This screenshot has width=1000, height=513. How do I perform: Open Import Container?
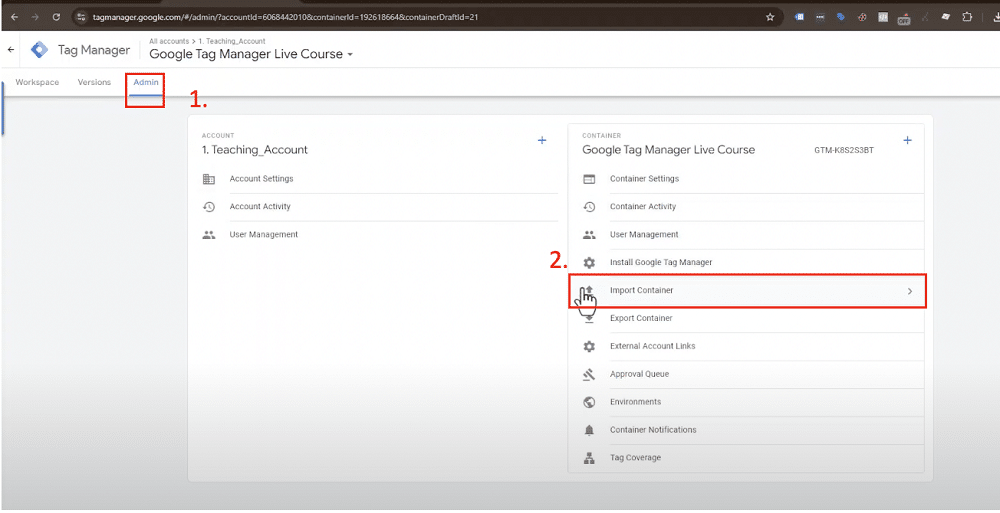pos(747,291)
